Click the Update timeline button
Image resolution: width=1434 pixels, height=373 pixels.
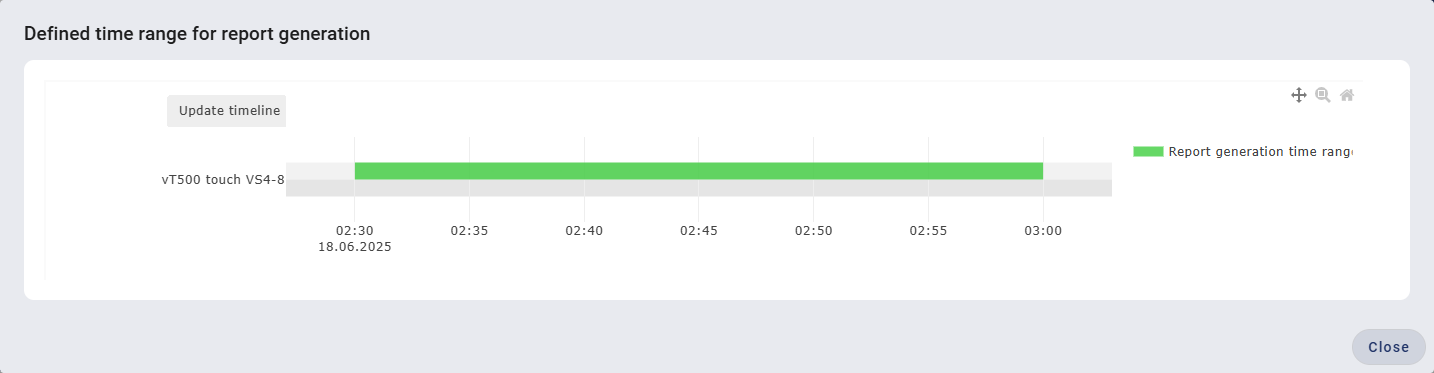coord(226,111)
